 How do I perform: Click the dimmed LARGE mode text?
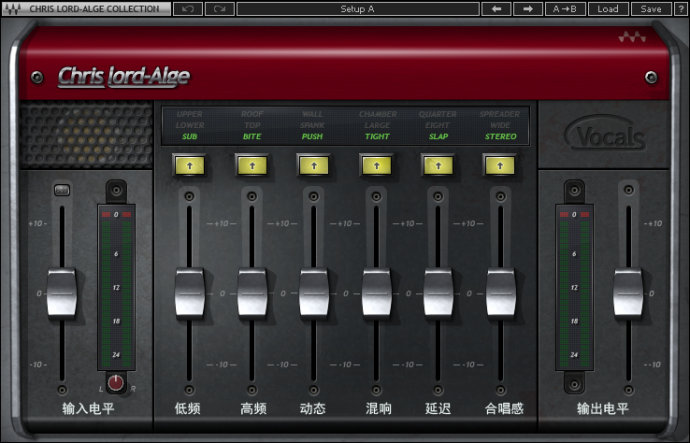pyautogui.click(x=377, y=125)
